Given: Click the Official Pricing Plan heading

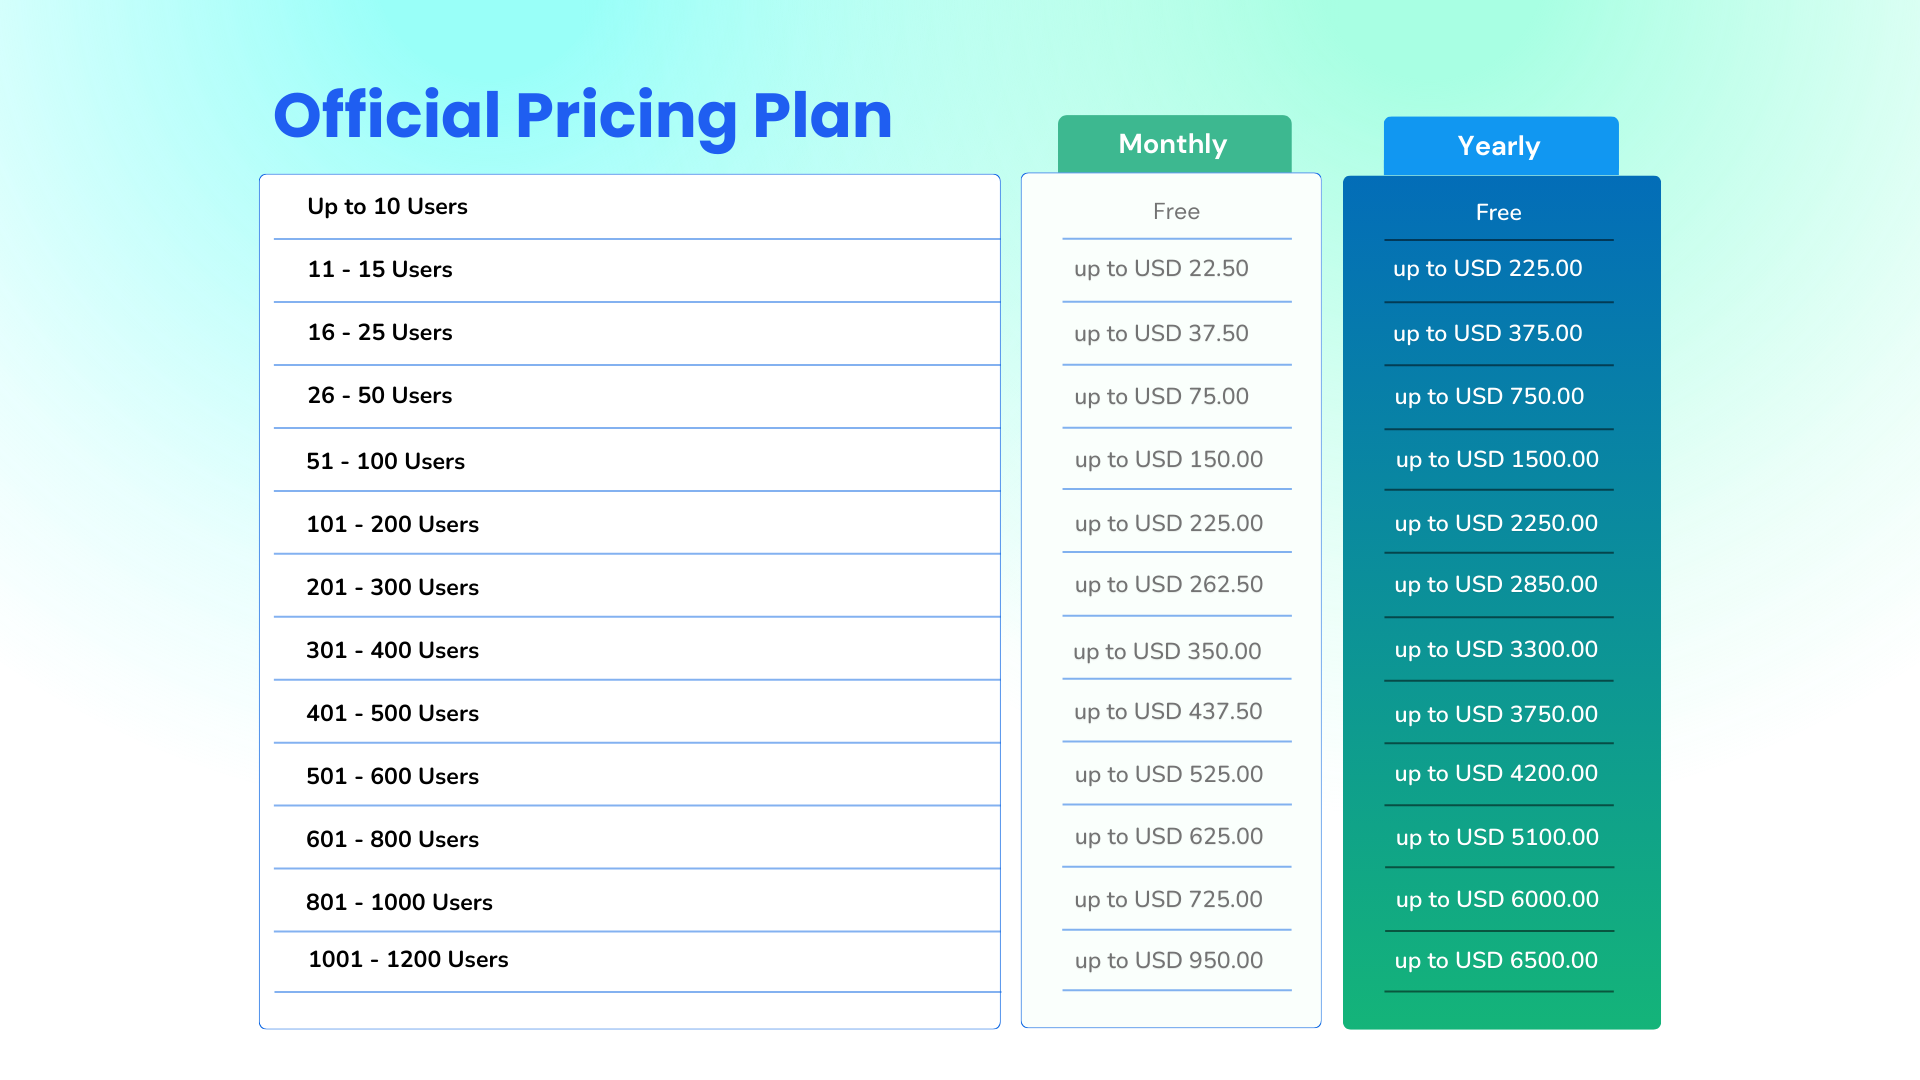Looking at the screenshot, I should [582, 116].
